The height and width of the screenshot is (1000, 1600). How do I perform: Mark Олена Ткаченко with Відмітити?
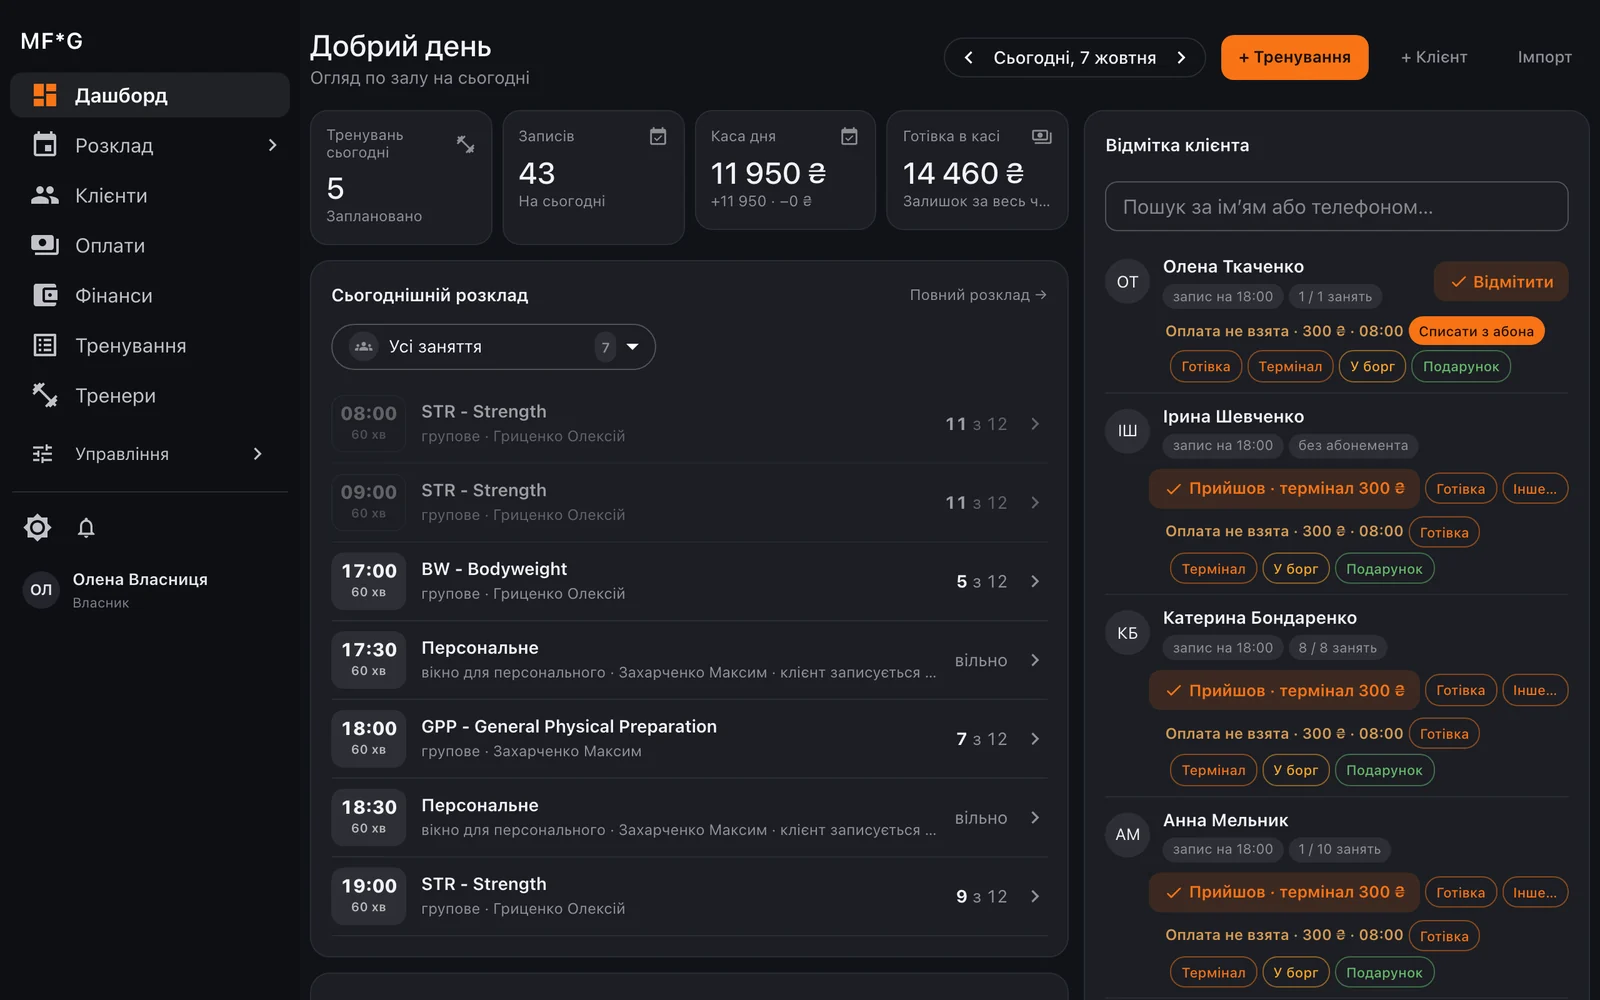pos(1501,282)
